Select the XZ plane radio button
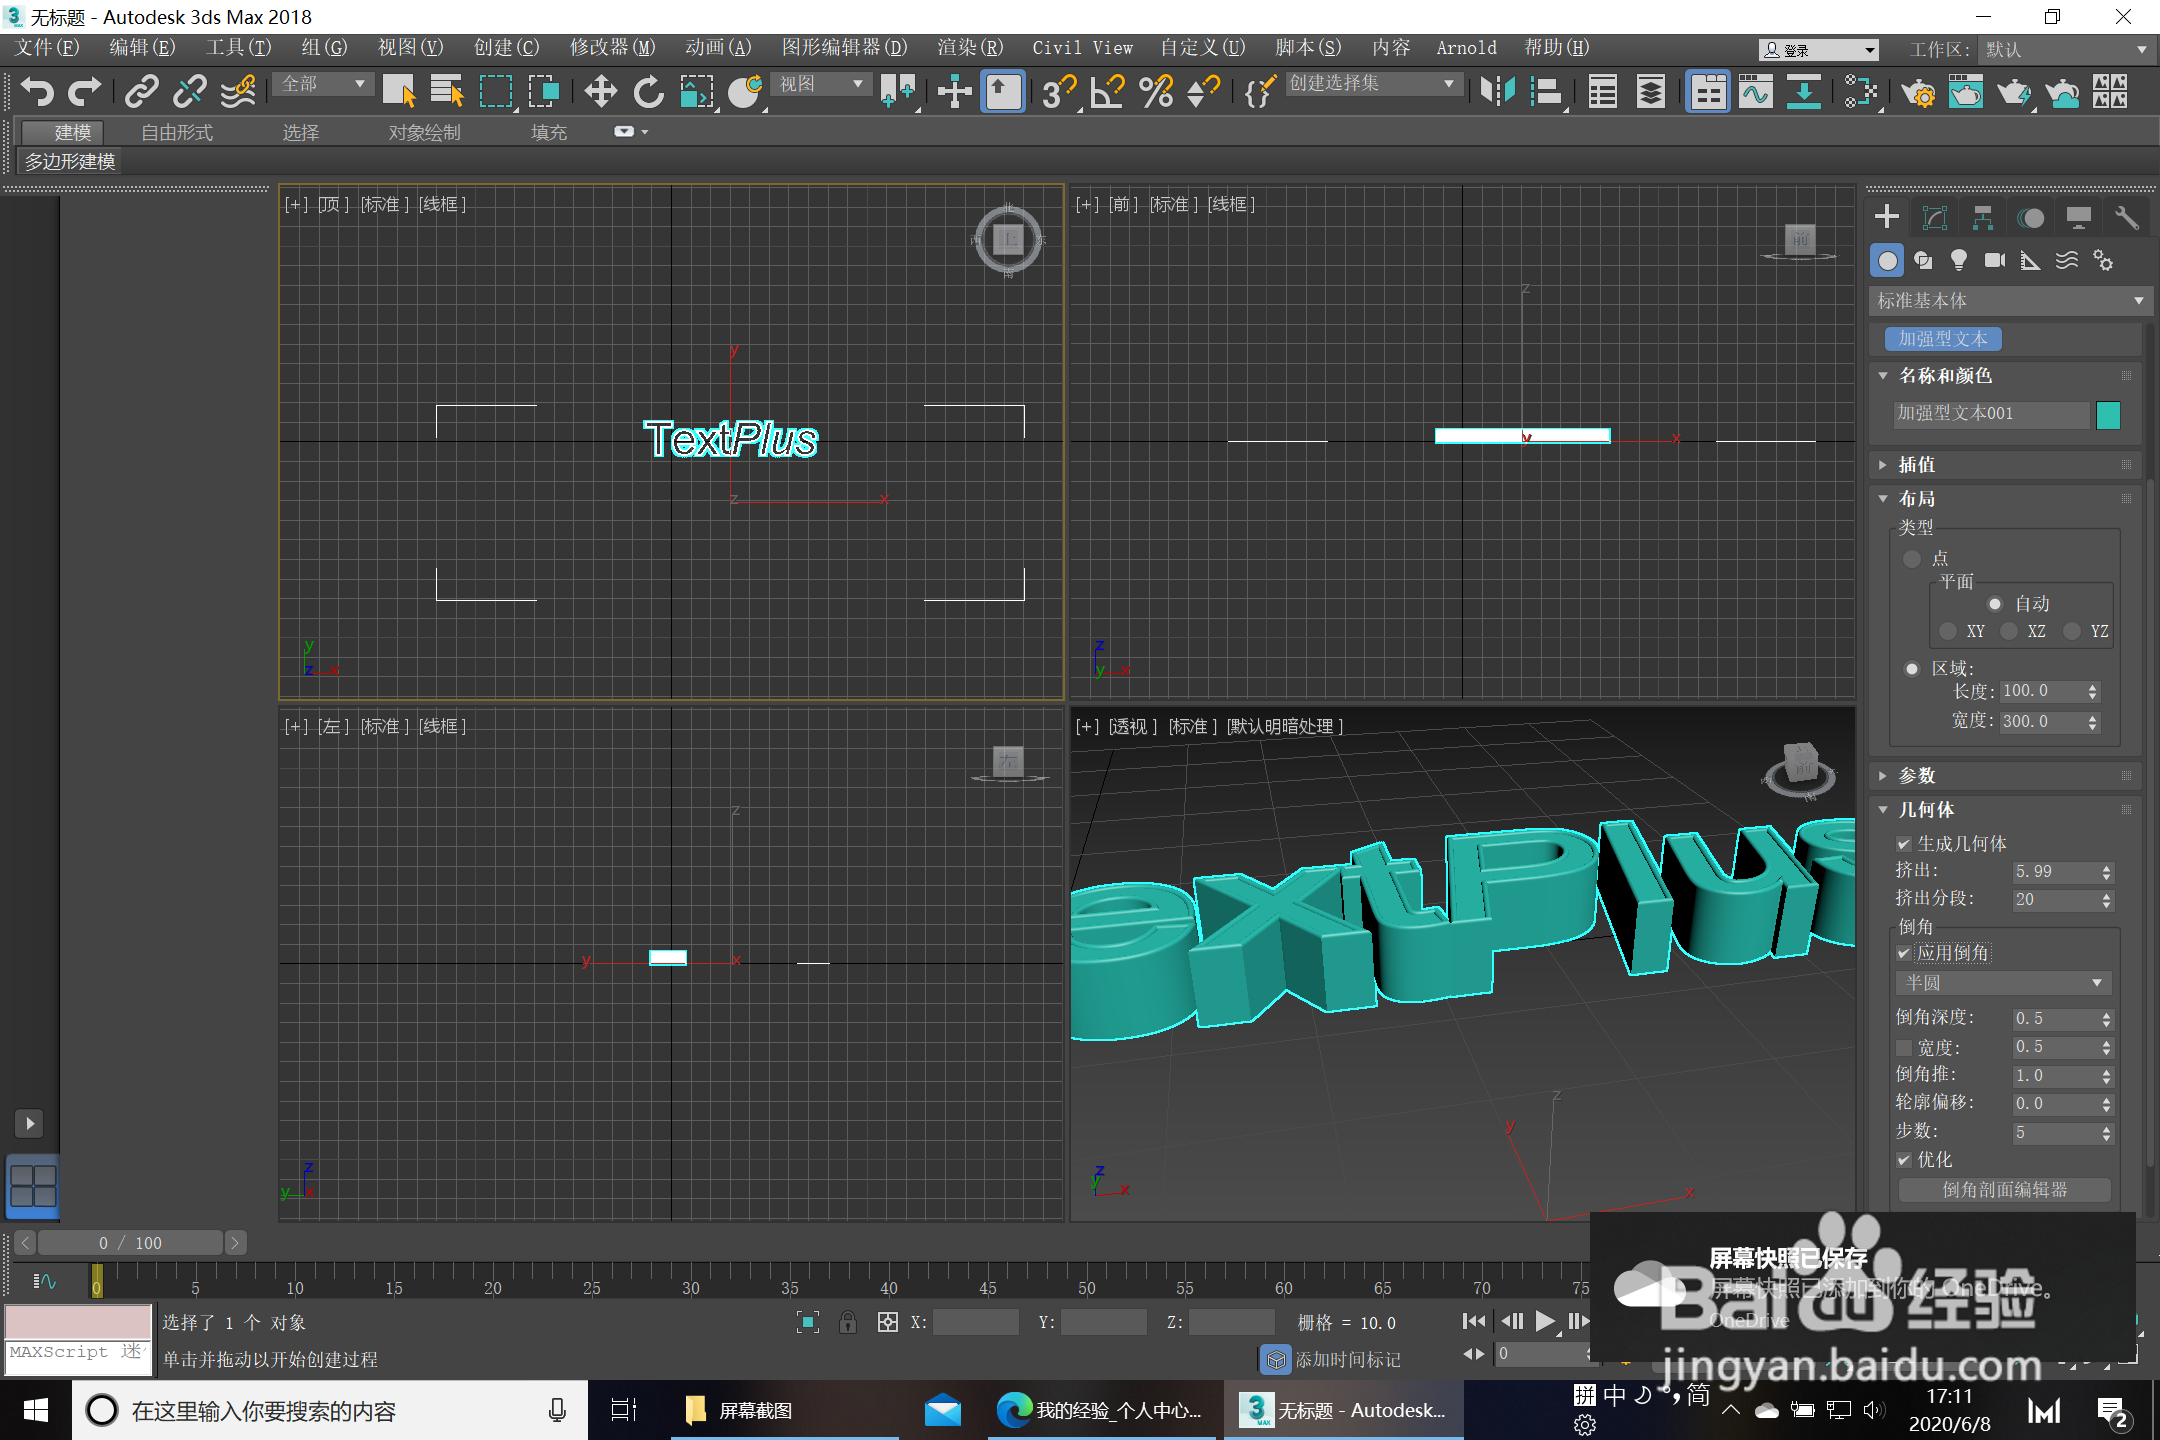2160x1440 pixels. pyautogui.click(x=2009, y=631)
